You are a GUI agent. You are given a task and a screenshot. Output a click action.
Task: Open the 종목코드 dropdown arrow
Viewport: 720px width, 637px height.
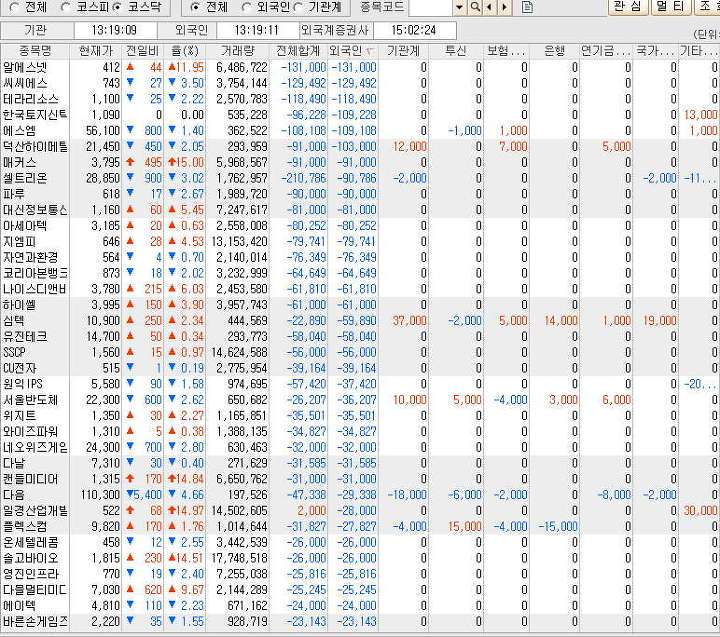460,7
